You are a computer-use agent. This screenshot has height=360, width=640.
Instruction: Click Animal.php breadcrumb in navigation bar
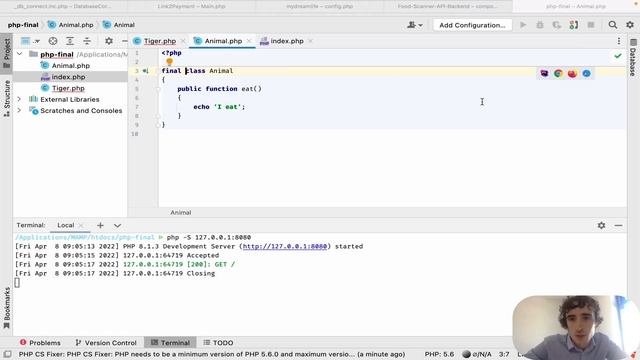tap(71, 25)
